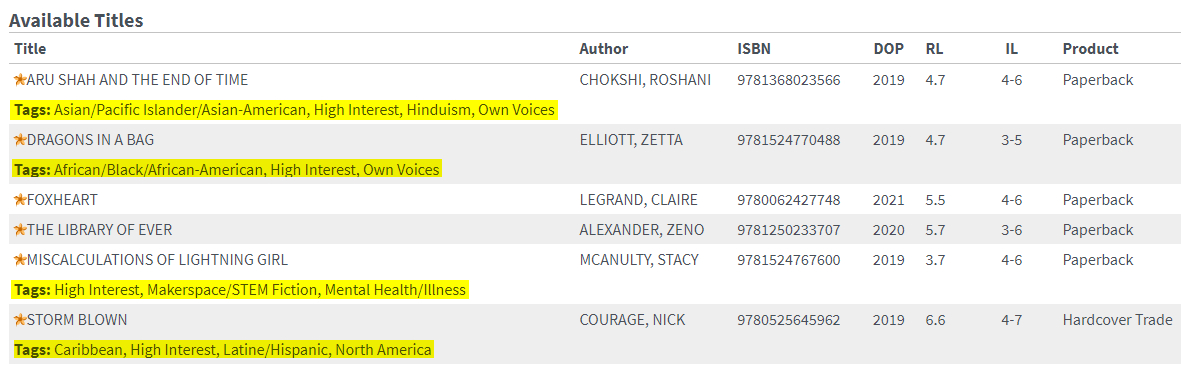Open THE LIBRARY OF EVER entry

104,230
